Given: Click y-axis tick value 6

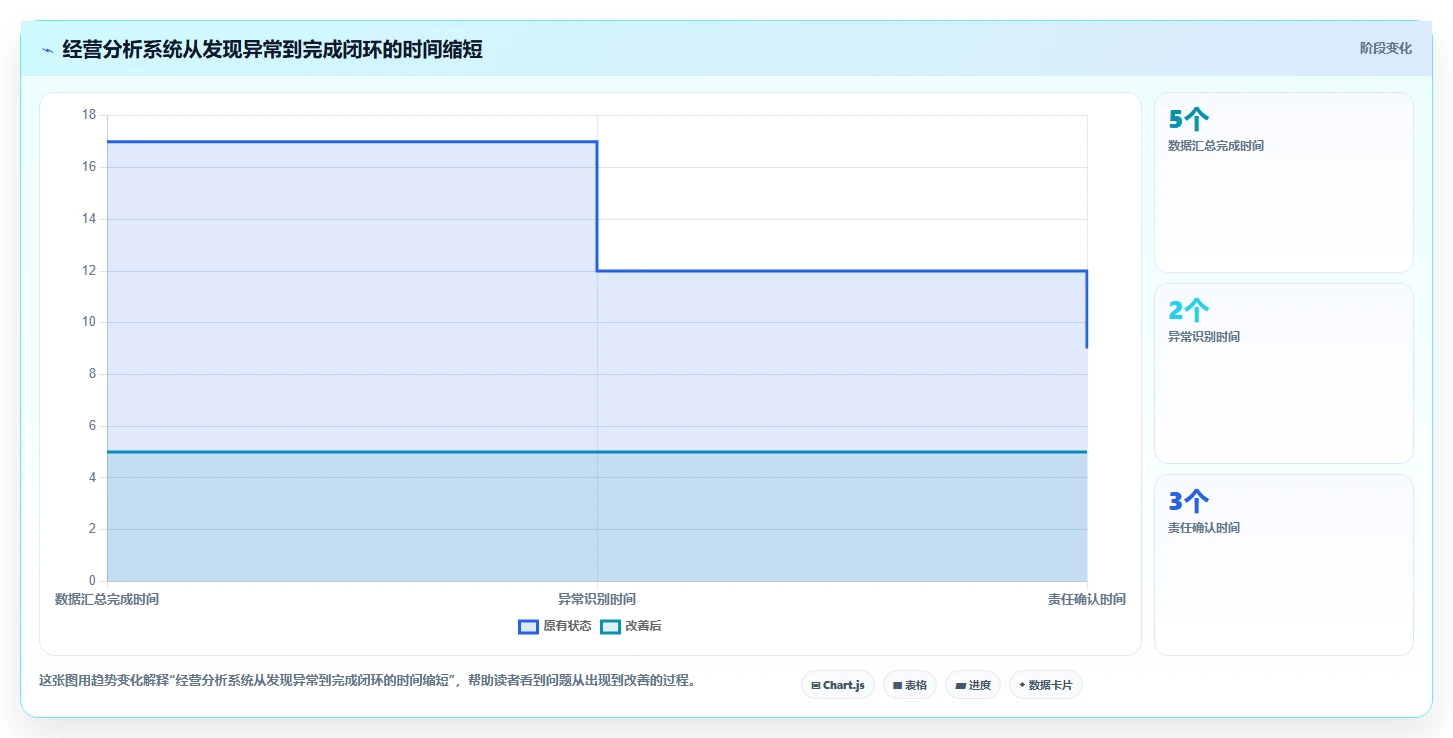Looking at the screenshot, I should point(92,426).
